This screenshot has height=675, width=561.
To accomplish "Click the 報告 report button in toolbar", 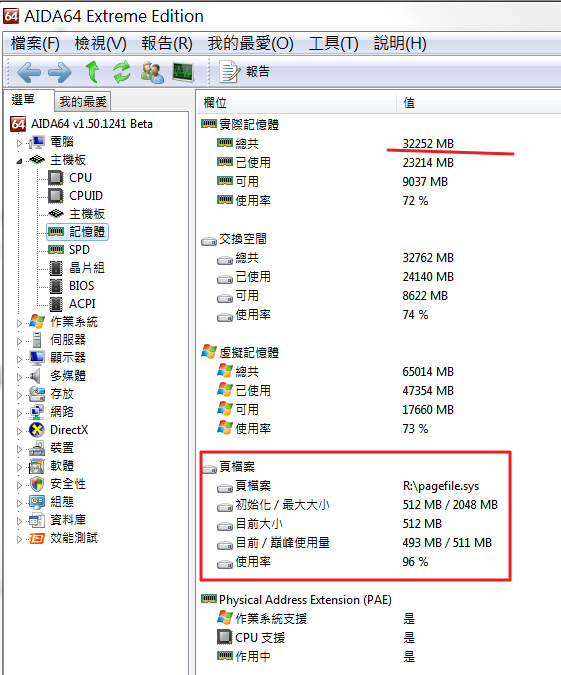I will click(x=245, y=71).
